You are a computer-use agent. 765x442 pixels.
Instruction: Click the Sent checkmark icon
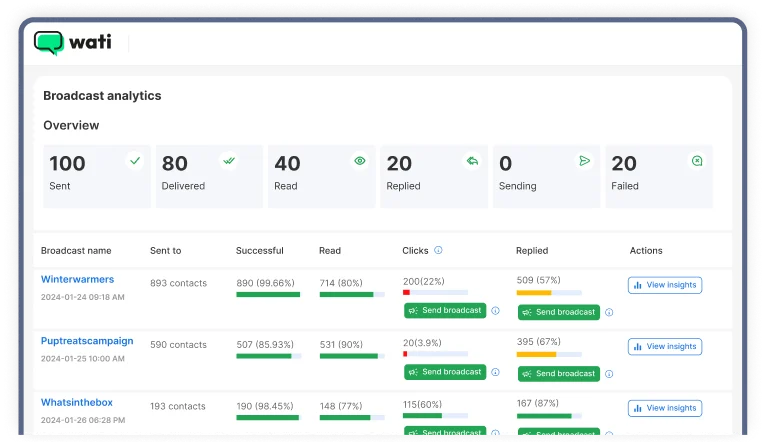pos(135,160)
